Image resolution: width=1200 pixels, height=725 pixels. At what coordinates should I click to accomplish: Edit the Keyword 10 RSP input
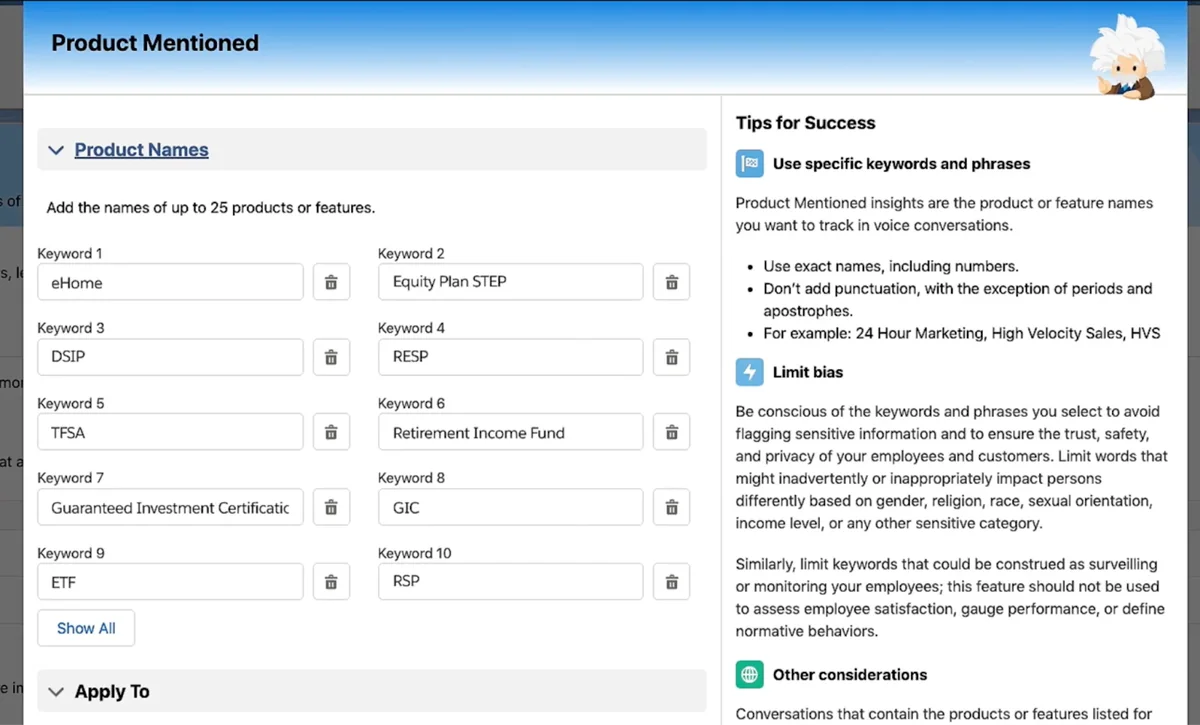pos(511,581)
